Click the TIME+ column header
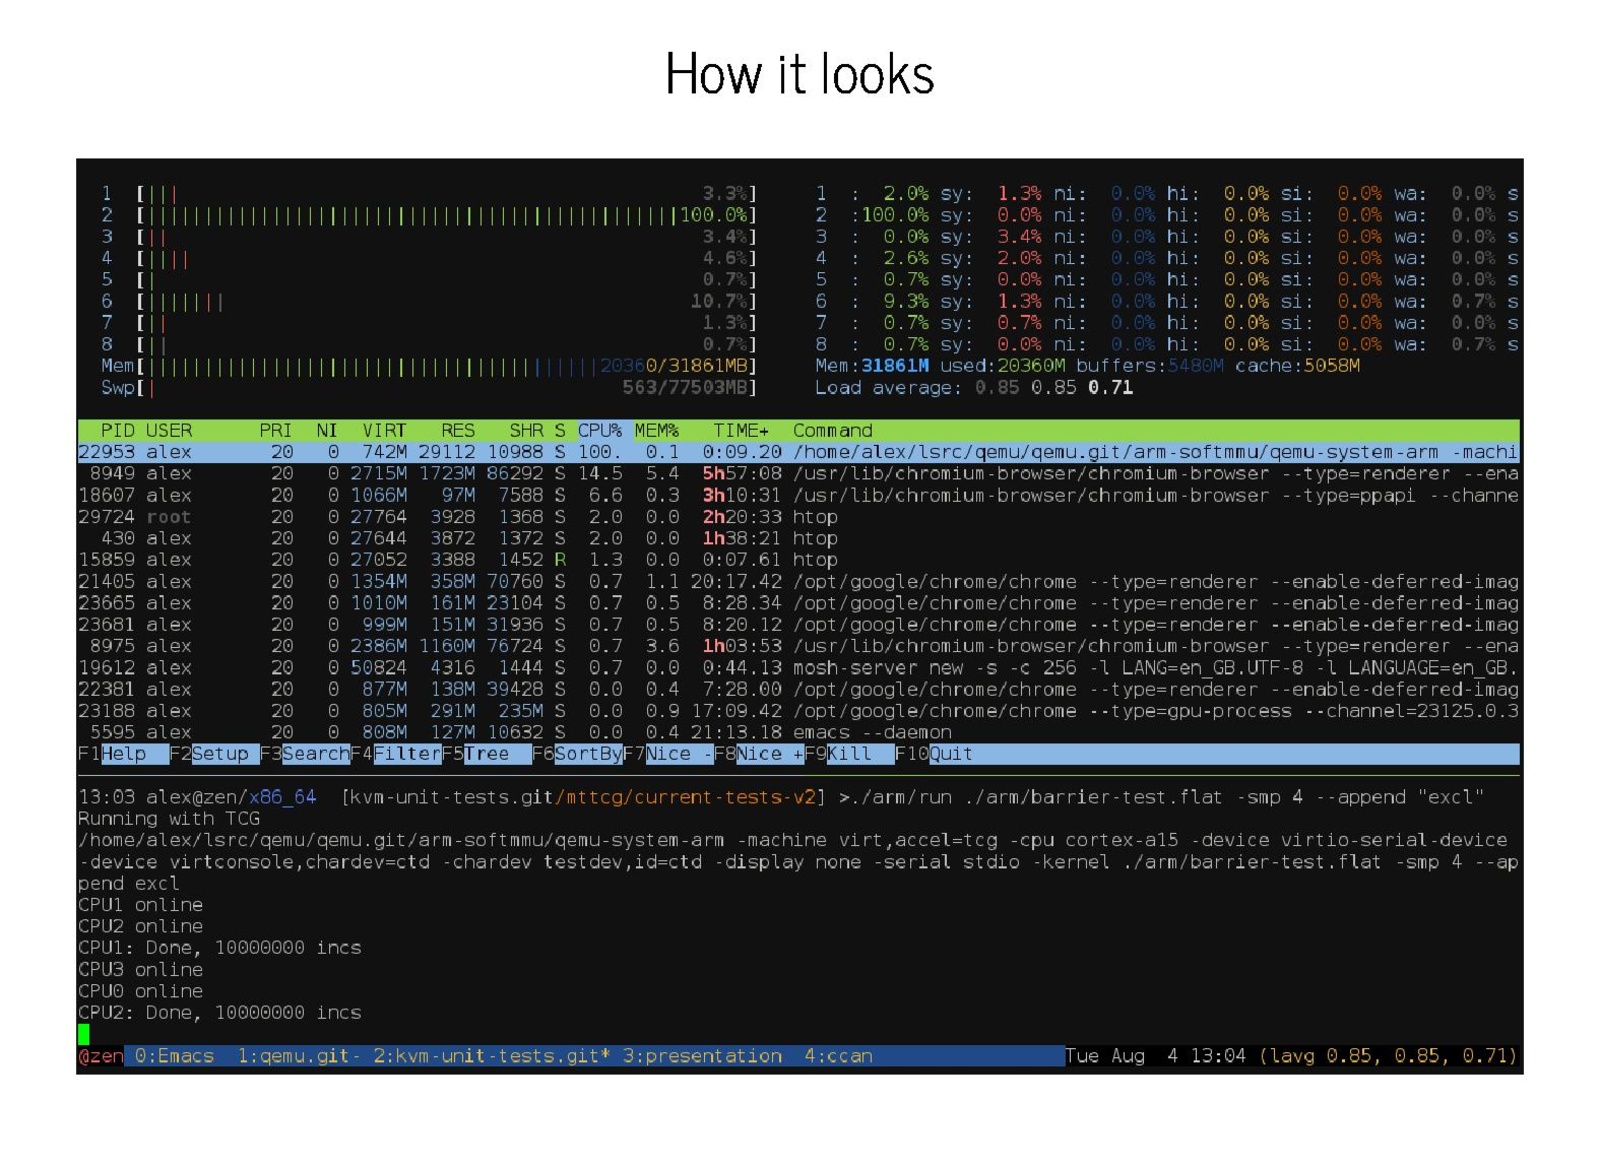 740,431
